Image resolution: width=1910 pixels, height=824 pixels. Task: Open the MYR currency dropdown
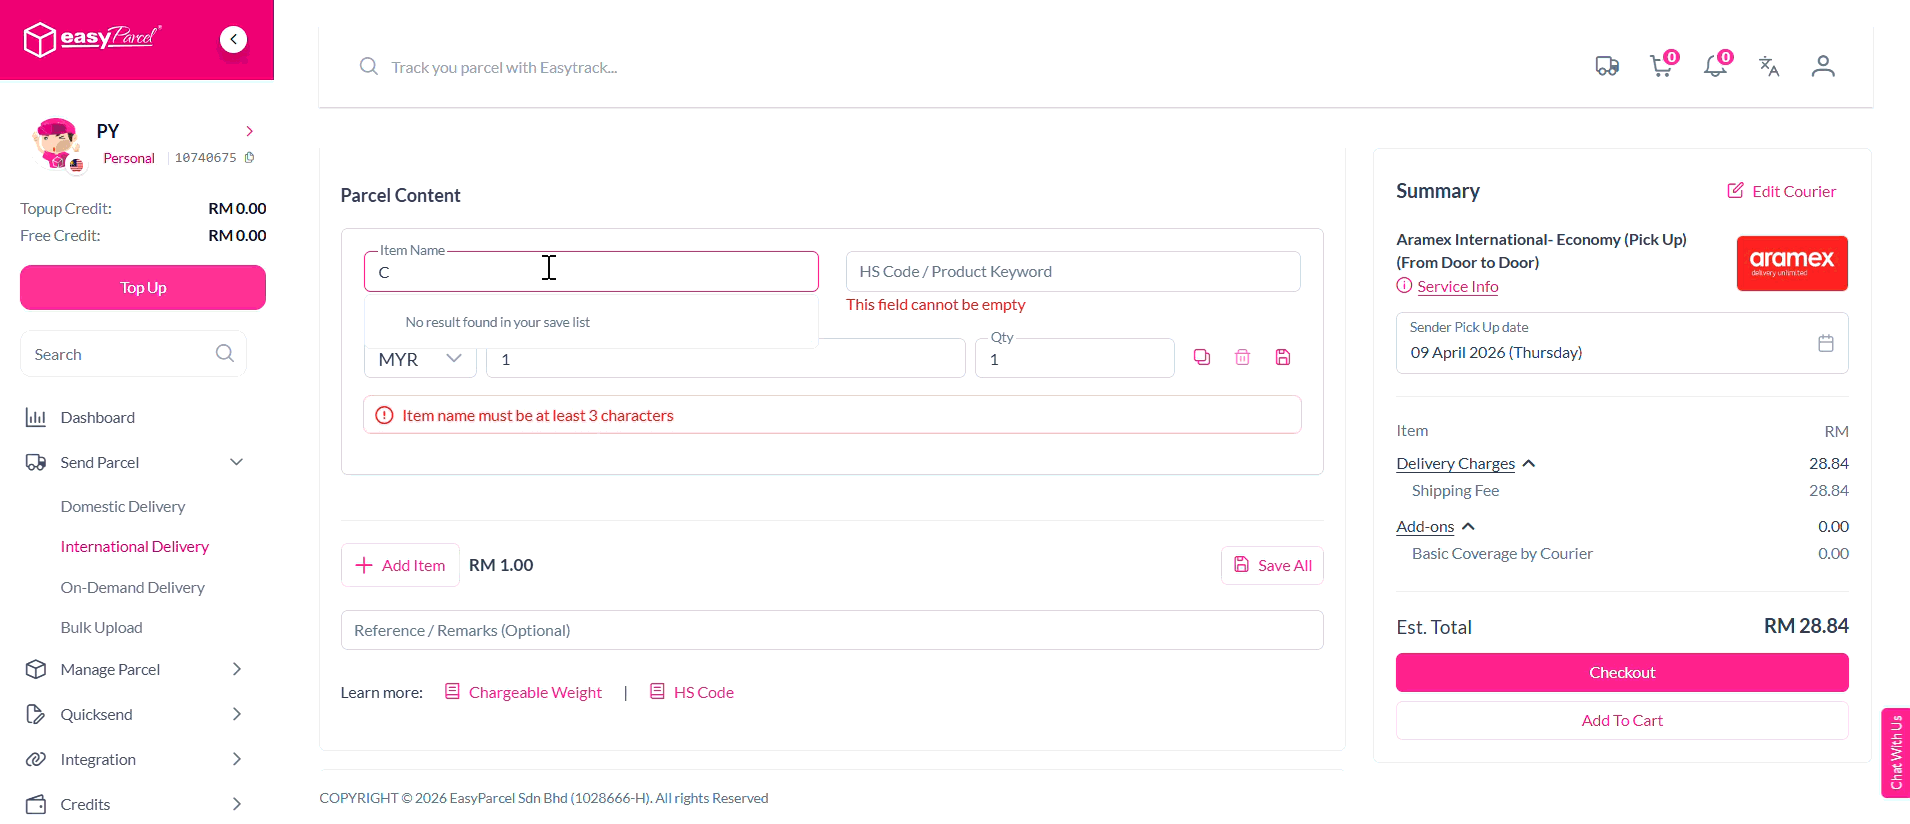(x=420, y=359)
